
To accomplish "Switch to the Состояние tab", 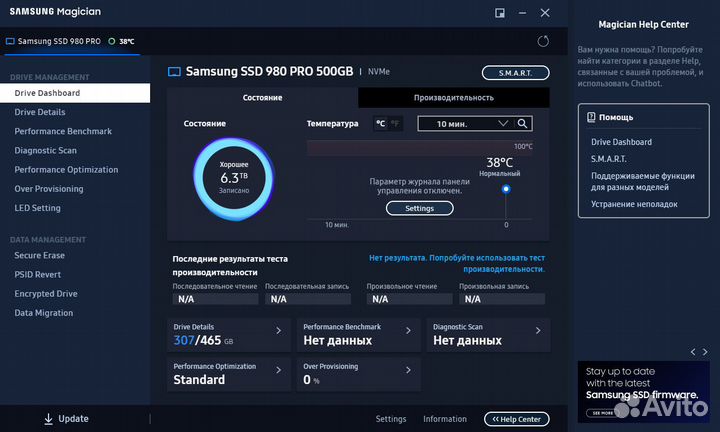I will (263, 98).
